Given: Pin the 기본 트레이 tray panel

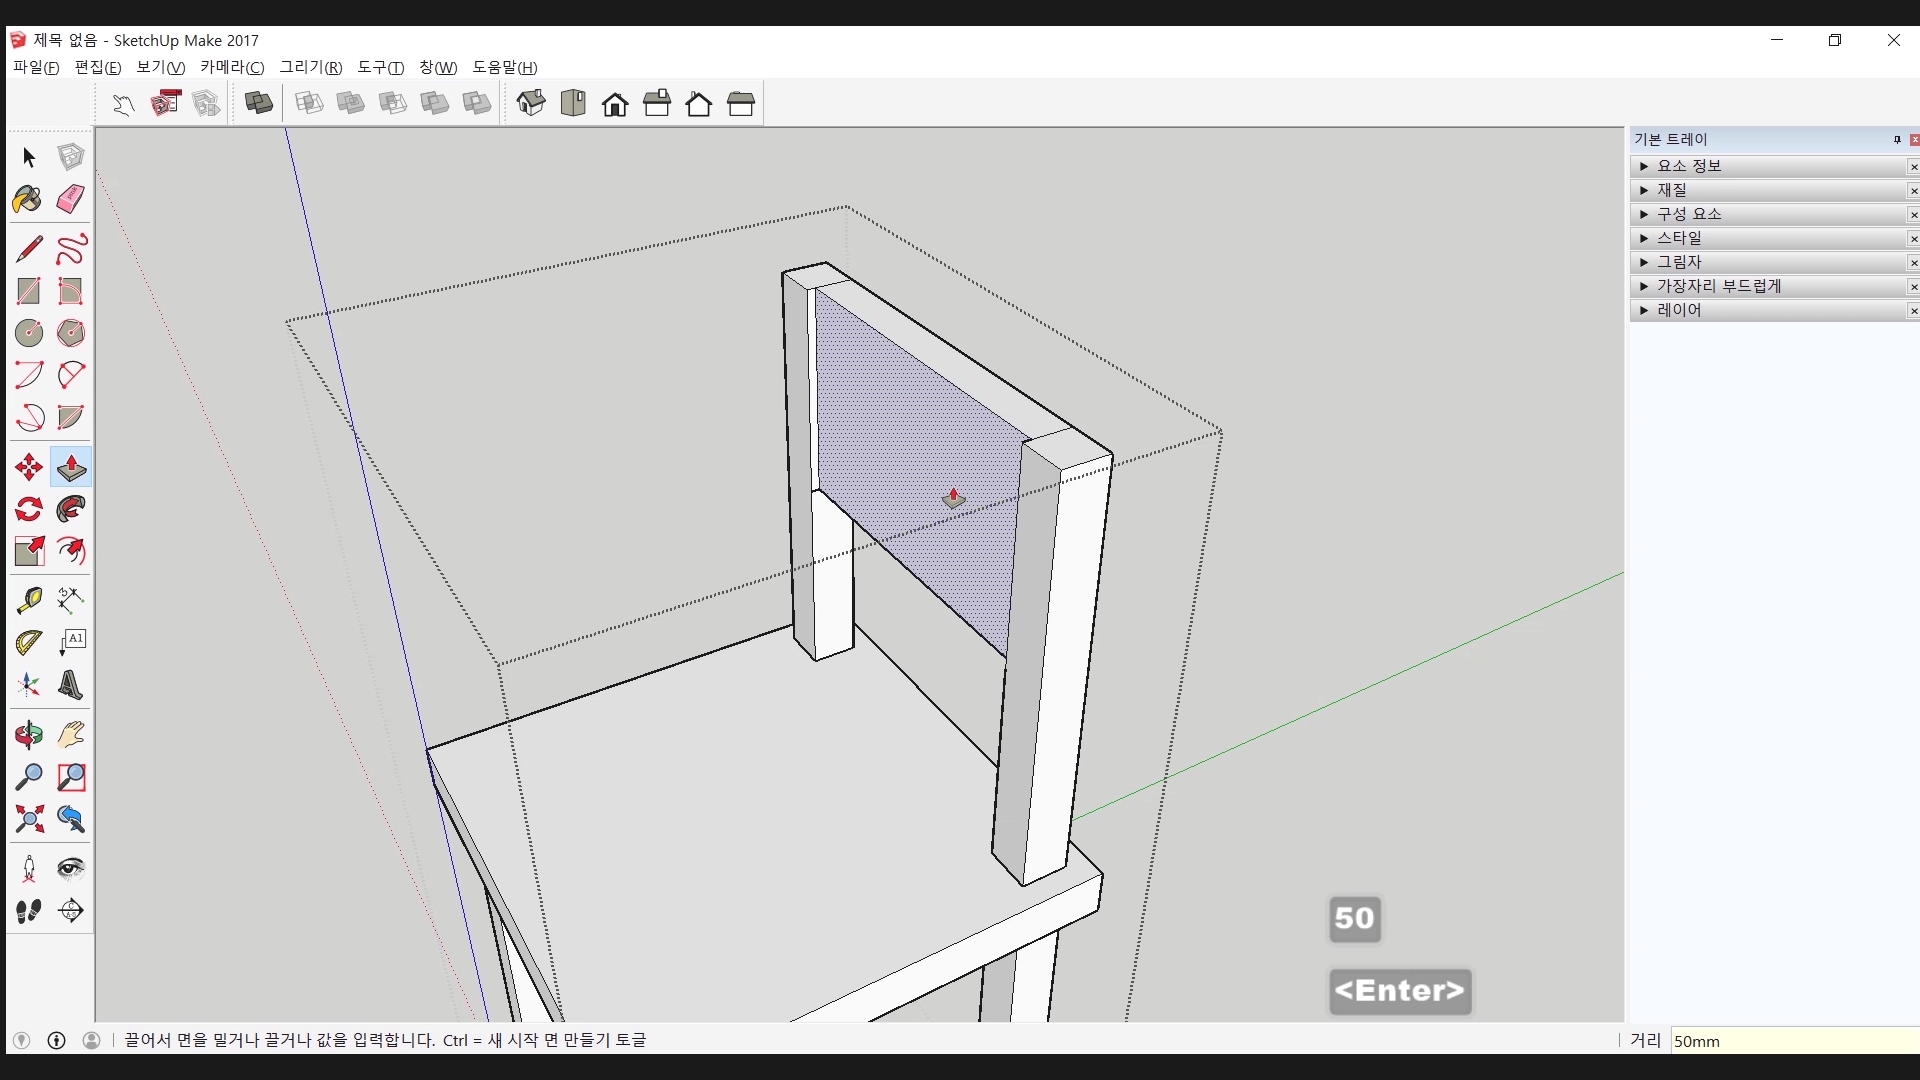Looking at the screenshot, I should [1897, 140].
